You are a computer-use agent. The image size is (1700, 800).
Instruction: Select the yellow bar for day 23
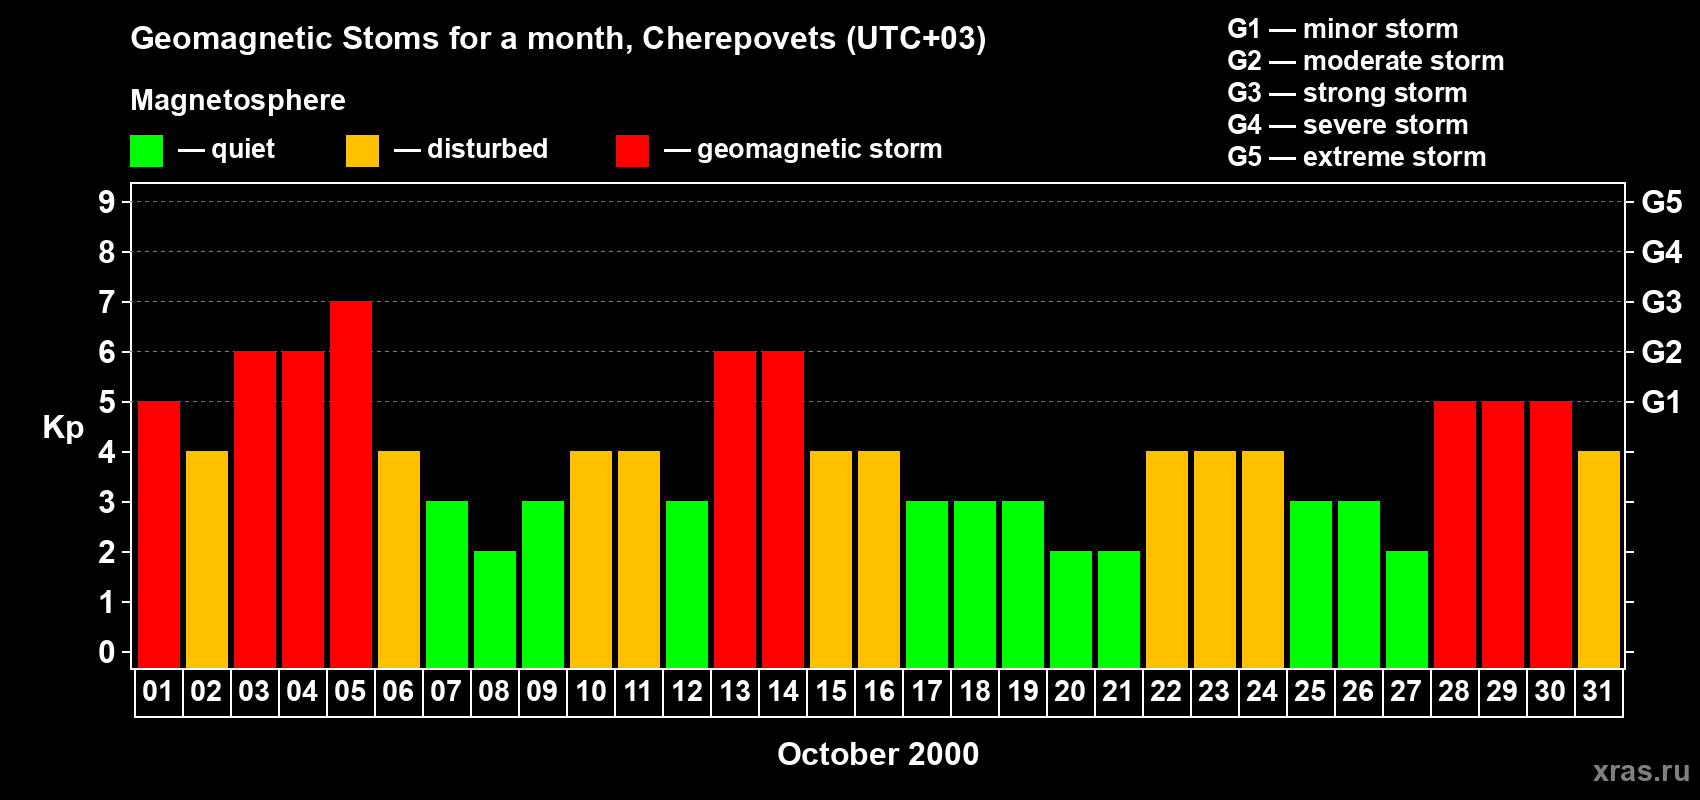coord(1215,560)
